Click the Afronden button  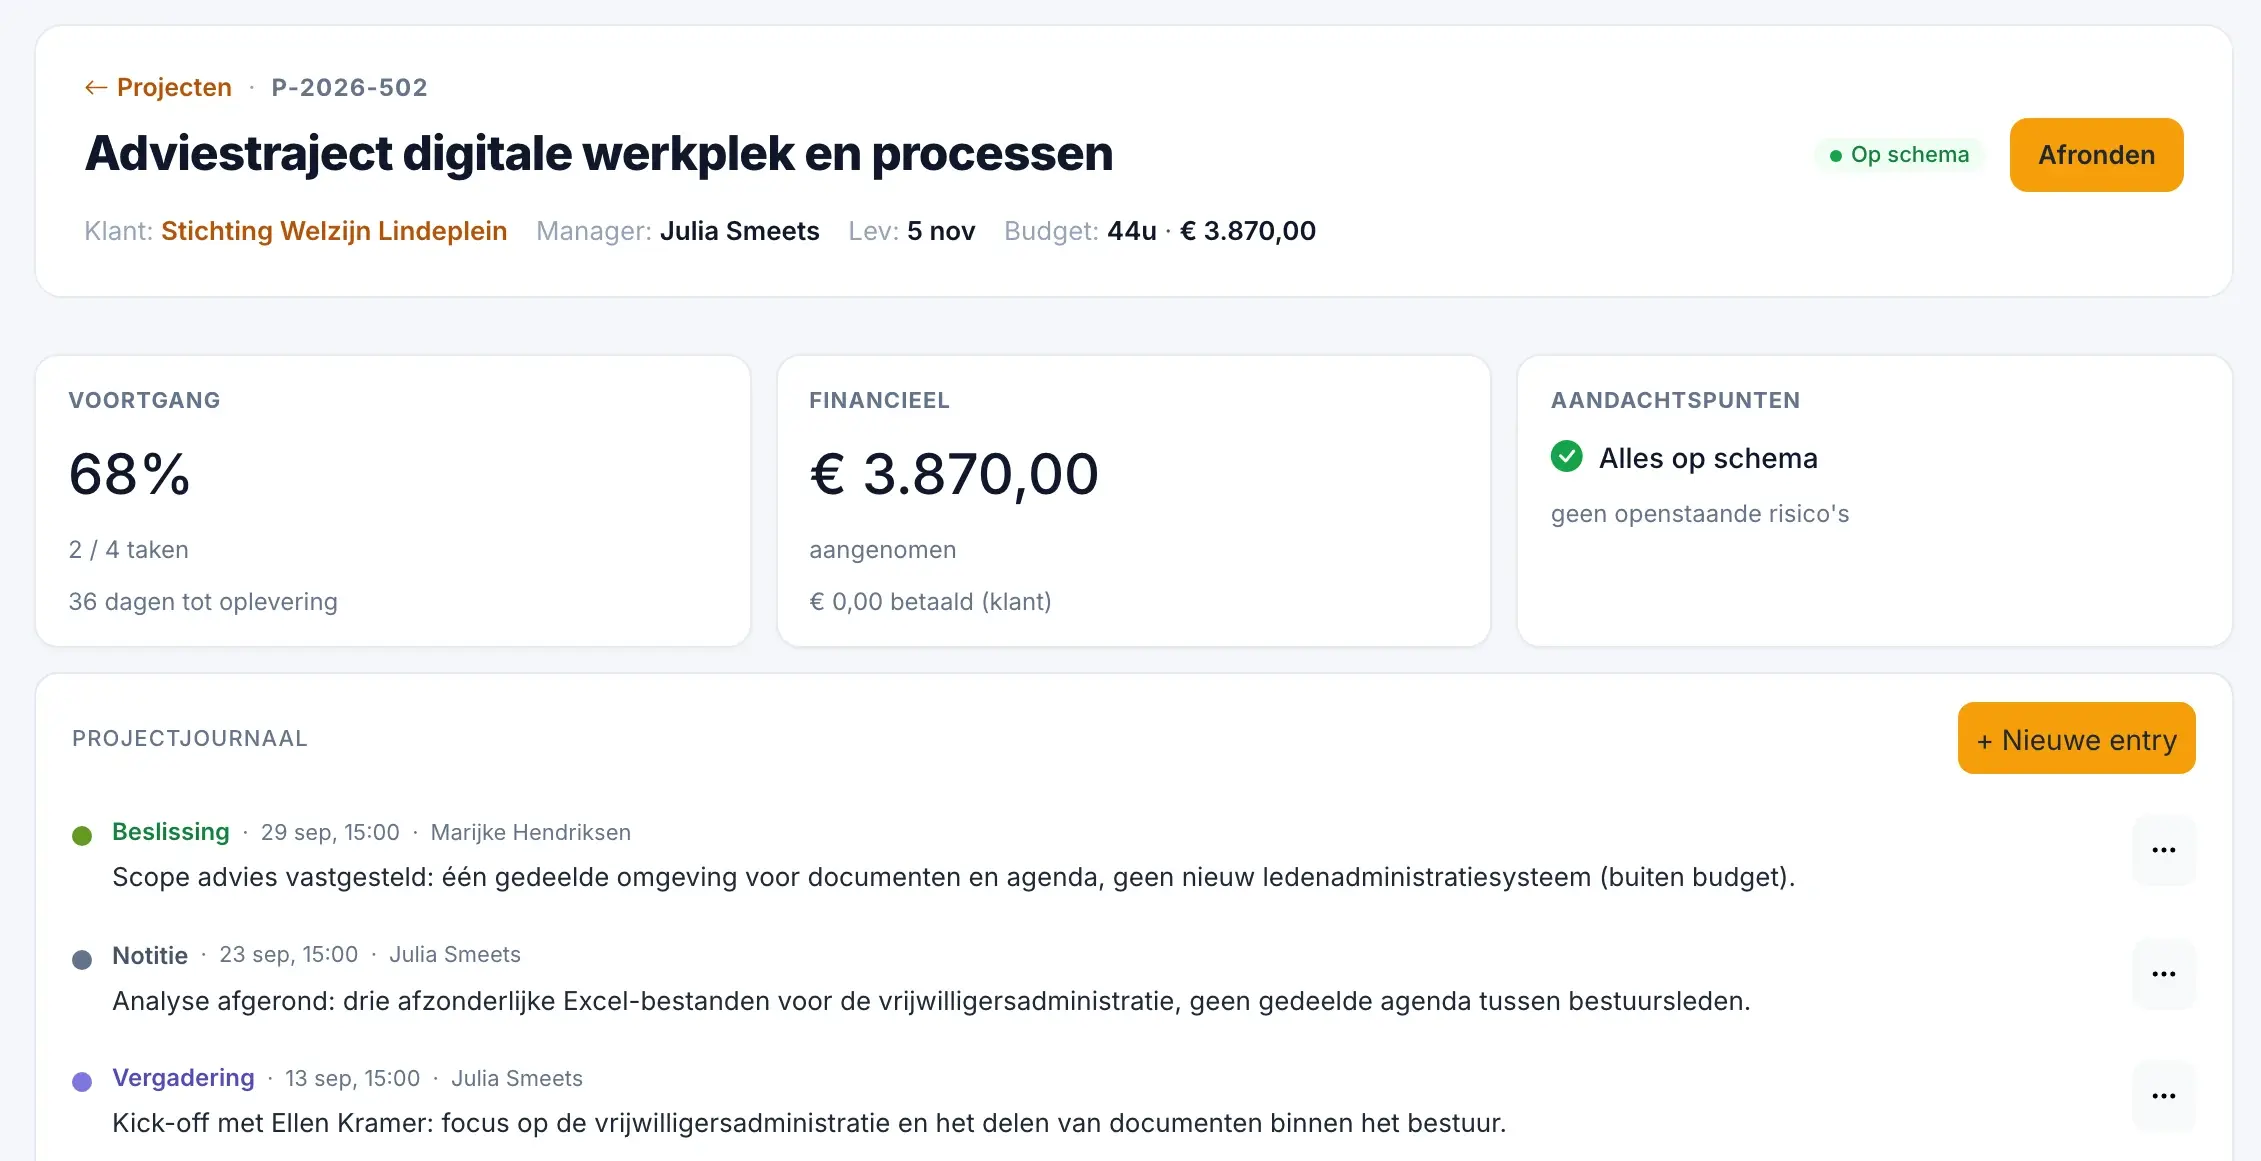coord(2096,155)
